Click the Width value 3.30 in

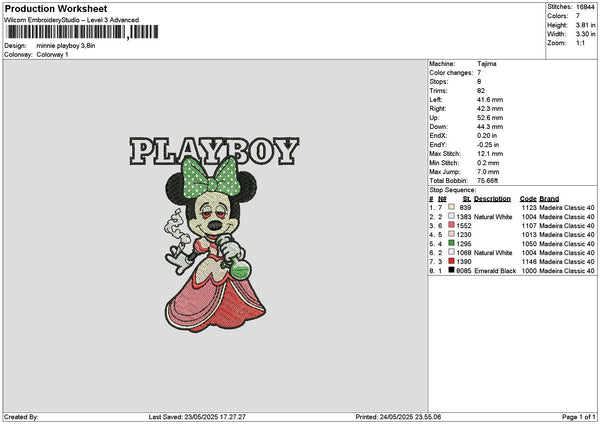[585, 34]
